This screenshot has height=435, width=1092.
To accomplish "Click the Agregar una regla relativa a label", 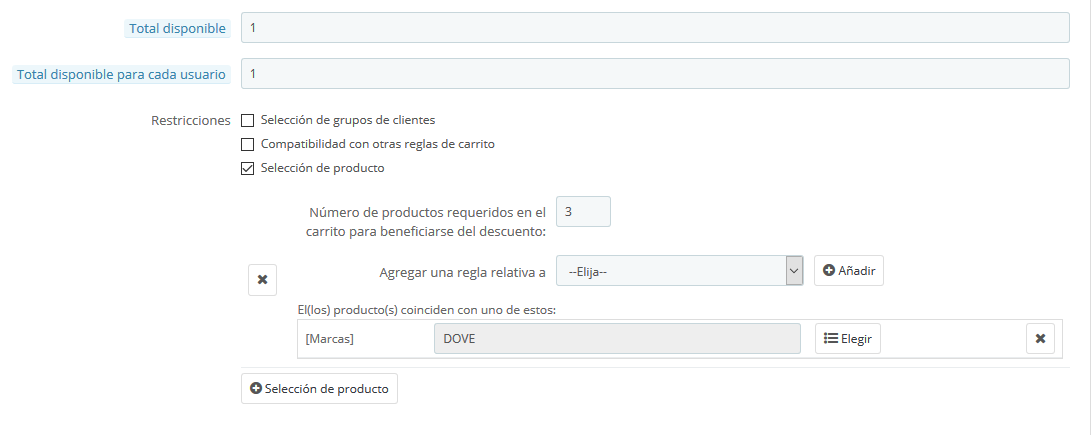I will 462,272.
